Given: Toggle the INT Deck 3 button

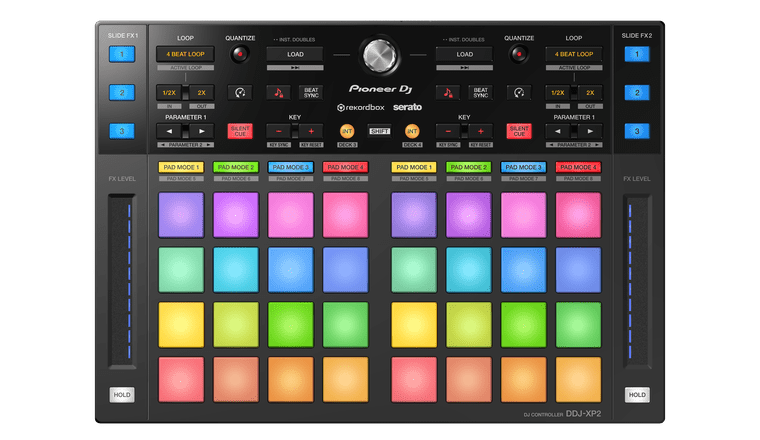Looking at the screenshot, I should tap(347, 131).
